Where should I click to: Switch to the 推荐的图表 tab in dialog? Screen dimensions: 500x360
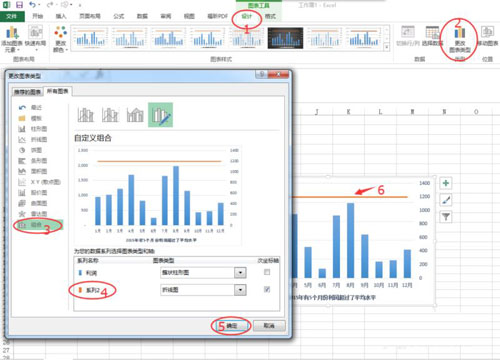click(27, 92)
